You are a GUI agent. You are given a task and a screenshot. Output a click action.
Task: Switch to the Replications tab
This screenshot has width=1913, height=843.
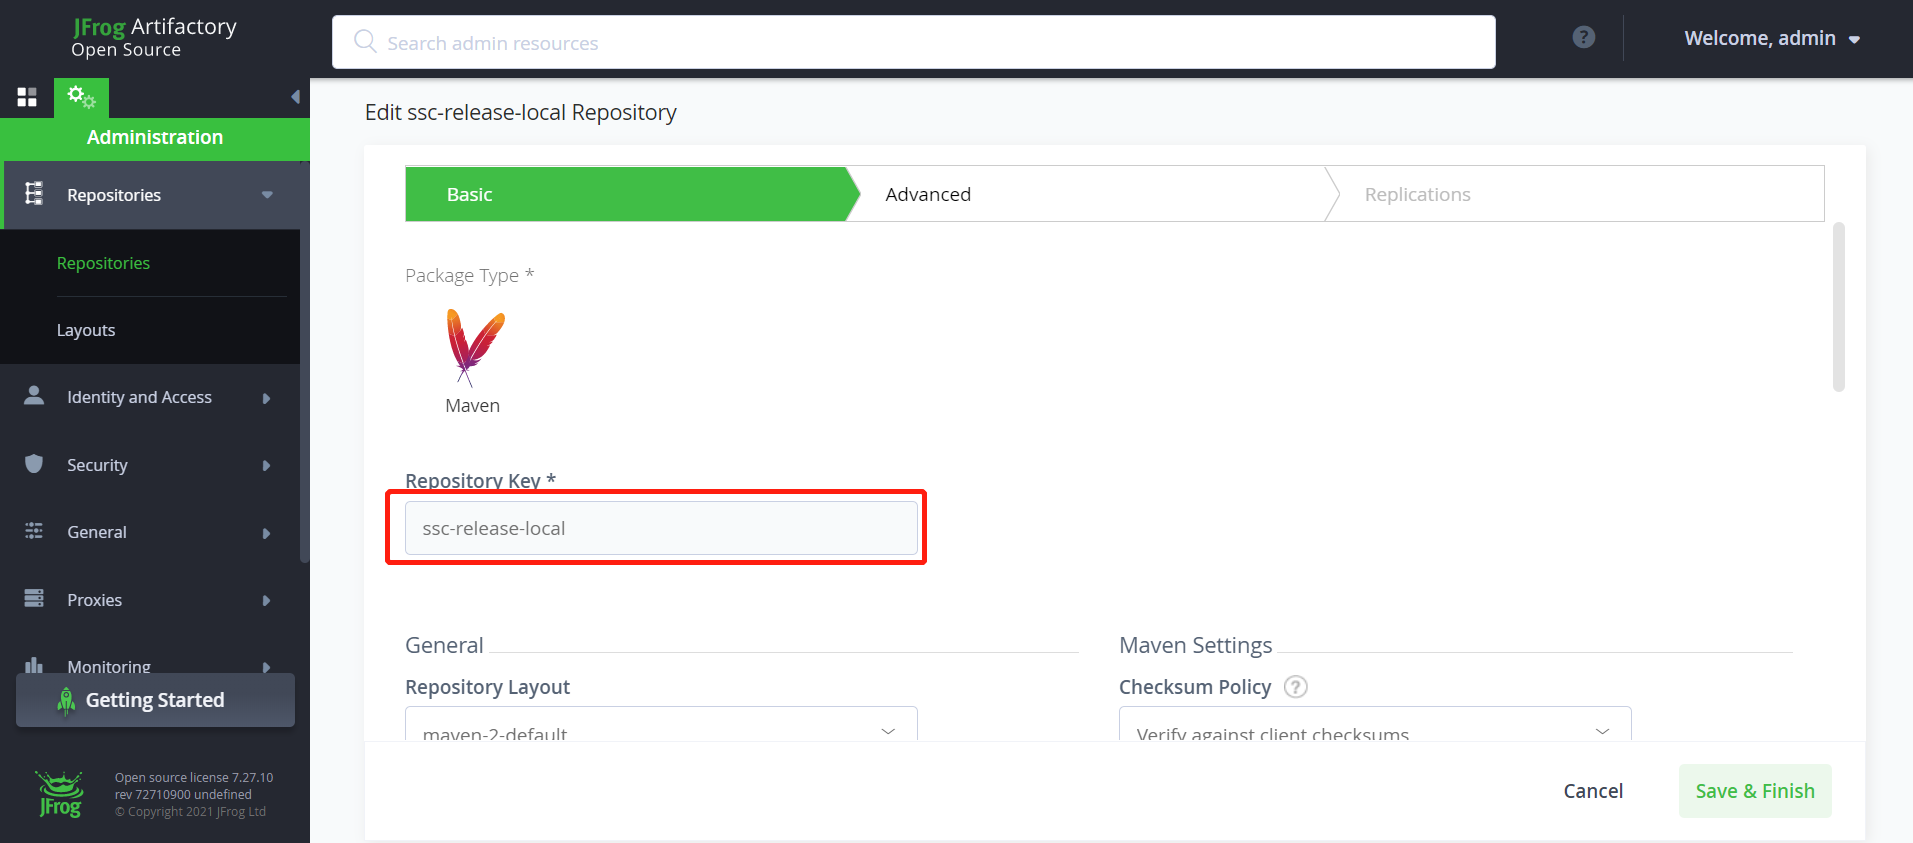point(1580,194)
